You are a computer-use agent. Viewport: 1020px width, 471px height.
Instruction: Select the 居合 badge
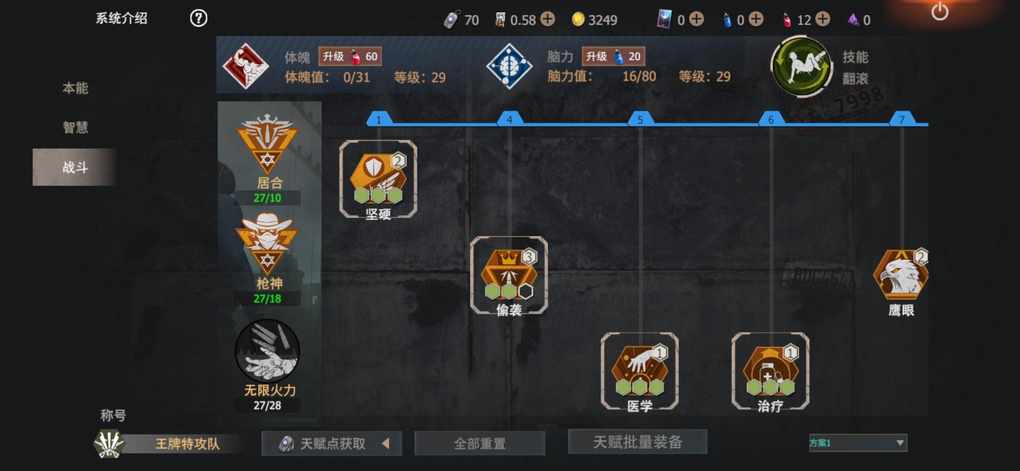click(x=268, y=146)
